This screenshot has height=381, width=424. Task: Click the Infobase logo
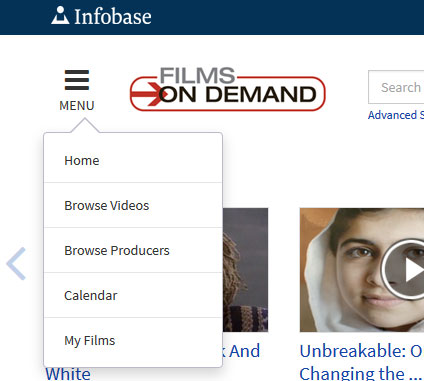[101, 16]
